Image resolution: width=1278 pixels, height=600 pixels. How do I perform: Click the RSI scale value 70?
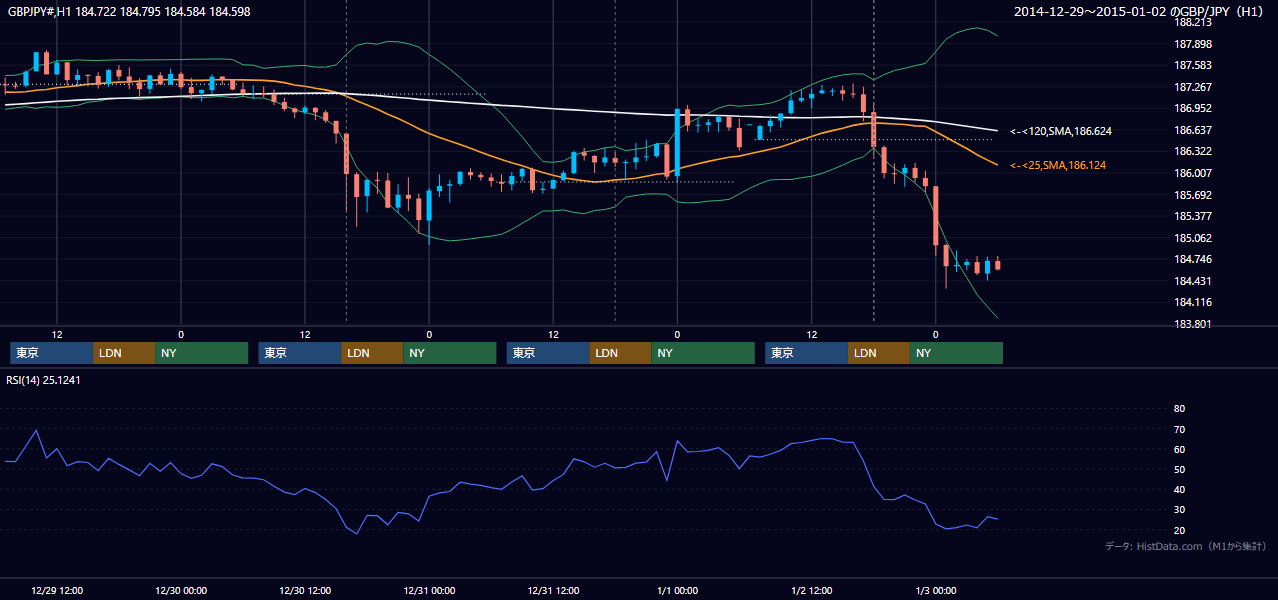pyautogui.click(x=1179, y=429)
